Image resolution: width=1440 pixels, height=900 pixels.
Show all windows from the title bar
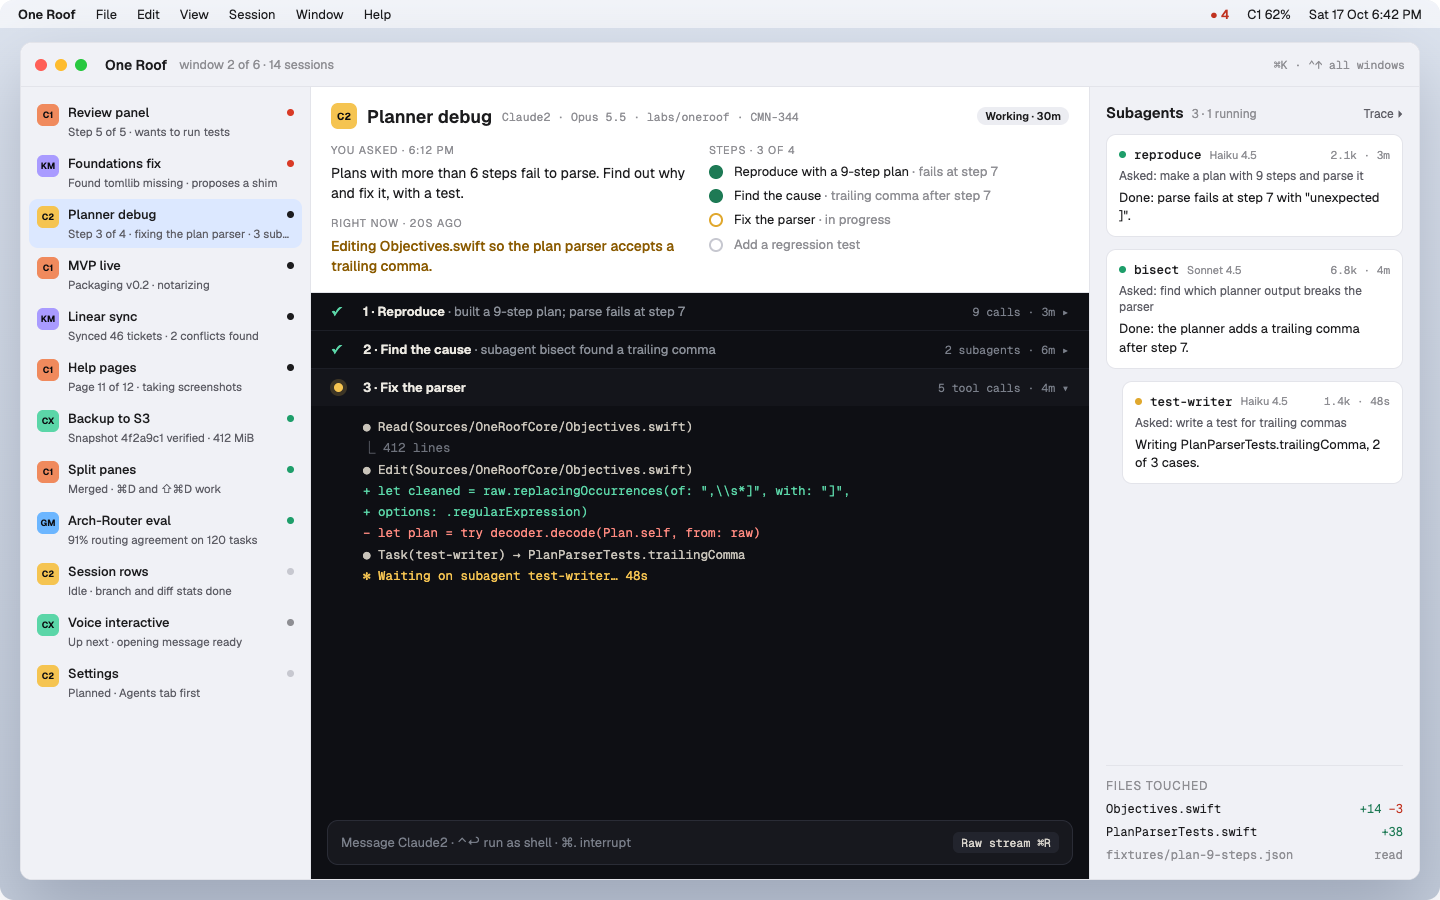pos(1356,65)
